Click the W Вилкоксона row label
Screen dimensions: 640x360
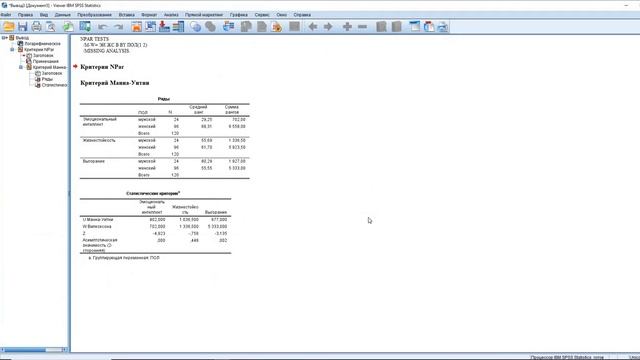coord(97,227)
